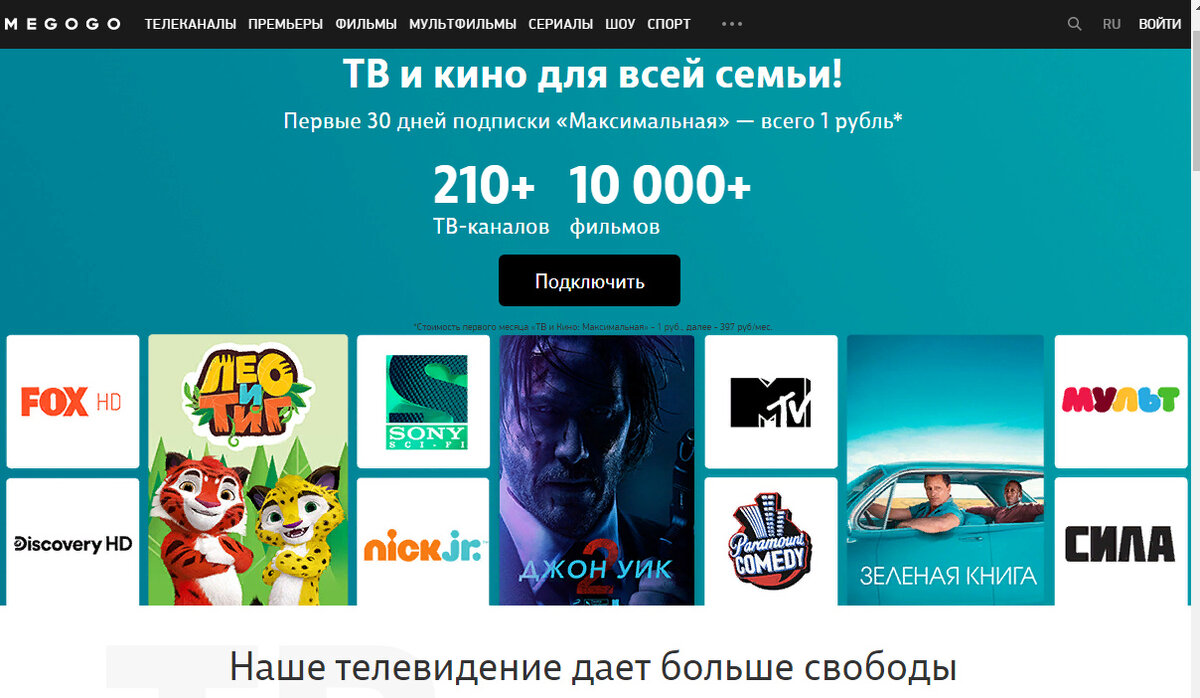Open the search magnifier icon
Screen dimensions: 1200x698
point(1074,24)
